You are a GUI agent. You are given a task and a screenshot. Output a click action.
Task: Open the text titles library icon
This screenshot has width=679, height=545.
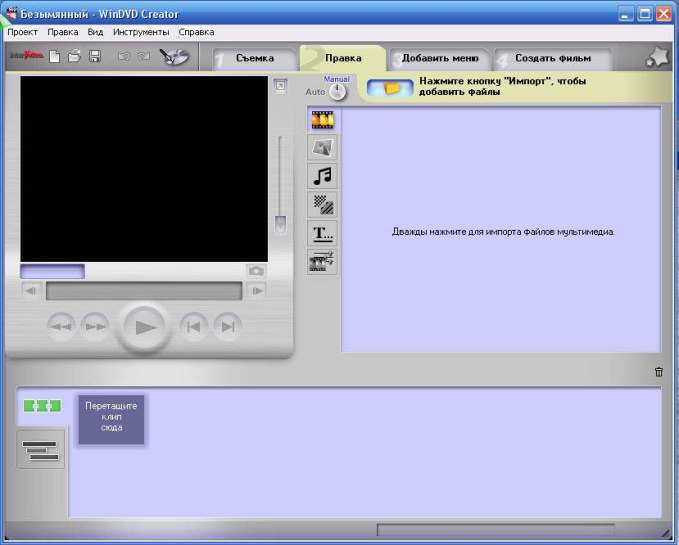pyautogui.click(x=323, y=233)
